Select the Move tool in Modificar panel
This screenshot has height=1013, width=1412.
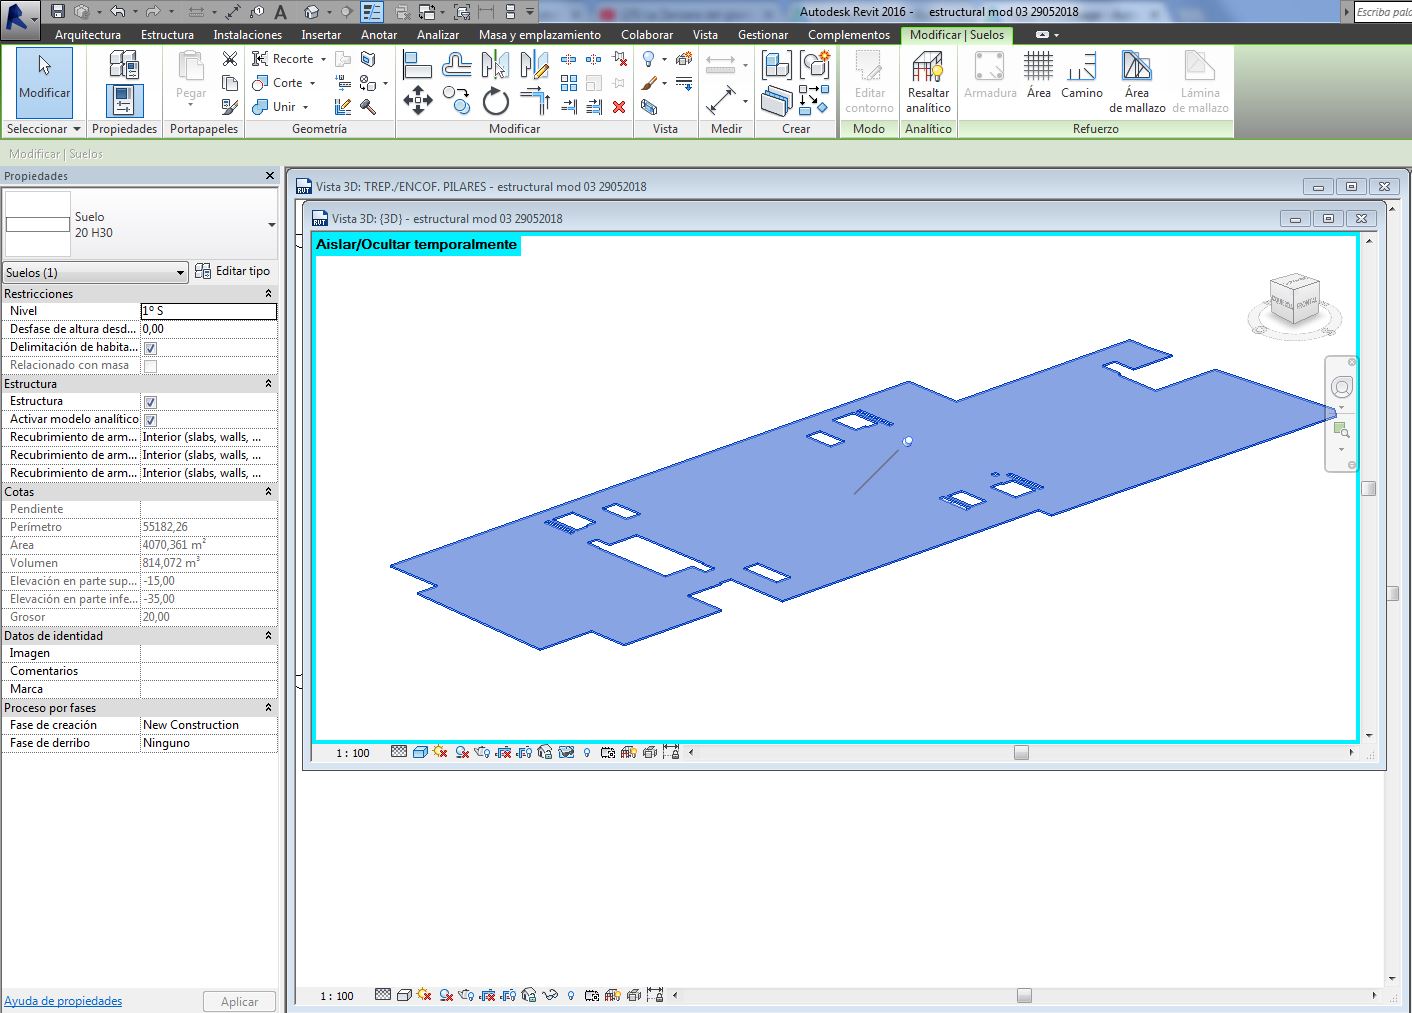coord(419,100)
